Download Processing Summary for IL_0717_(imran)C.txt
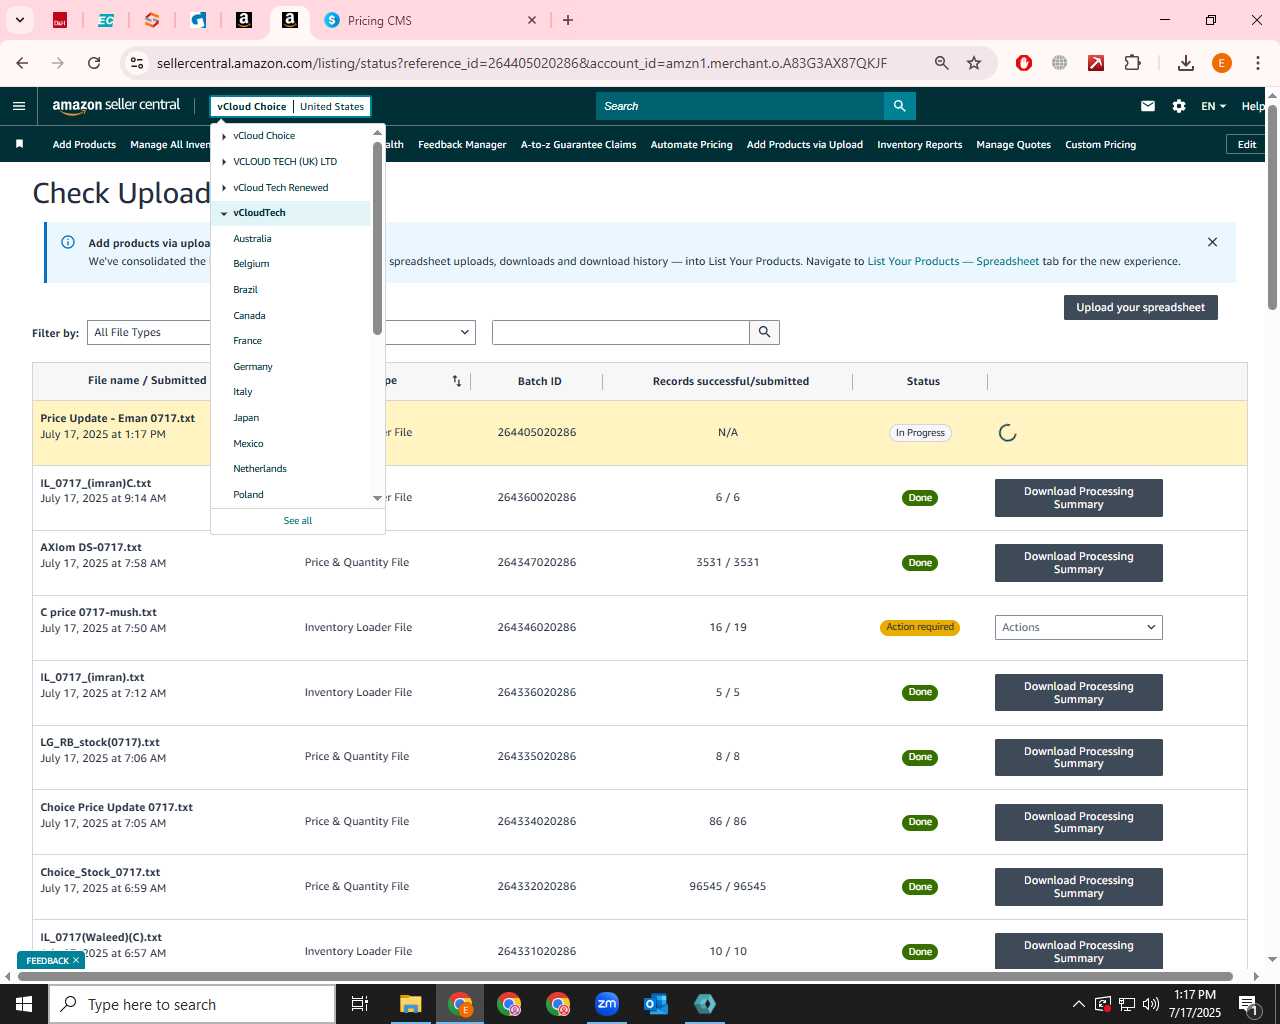The image size is (1280, 1024). 1078,498
